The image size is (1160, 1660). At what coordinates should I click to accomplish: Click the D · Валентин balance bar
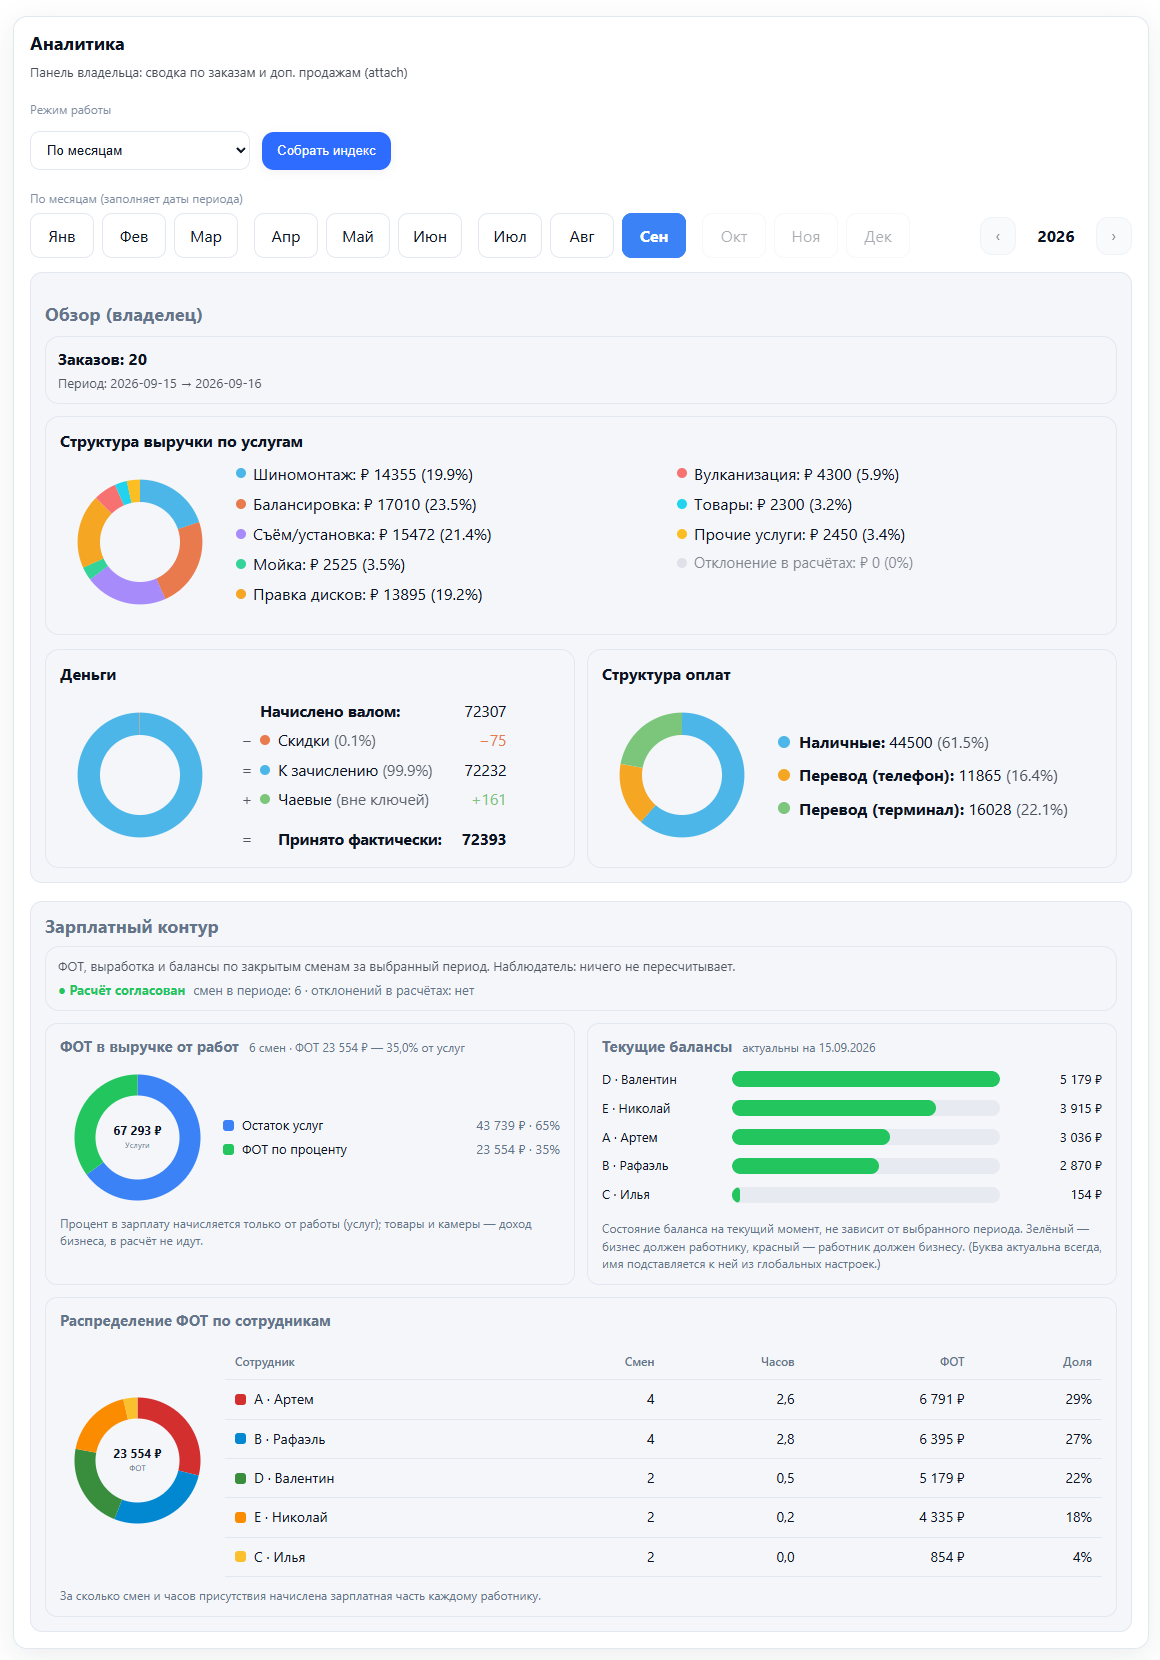coord(866,1079)
